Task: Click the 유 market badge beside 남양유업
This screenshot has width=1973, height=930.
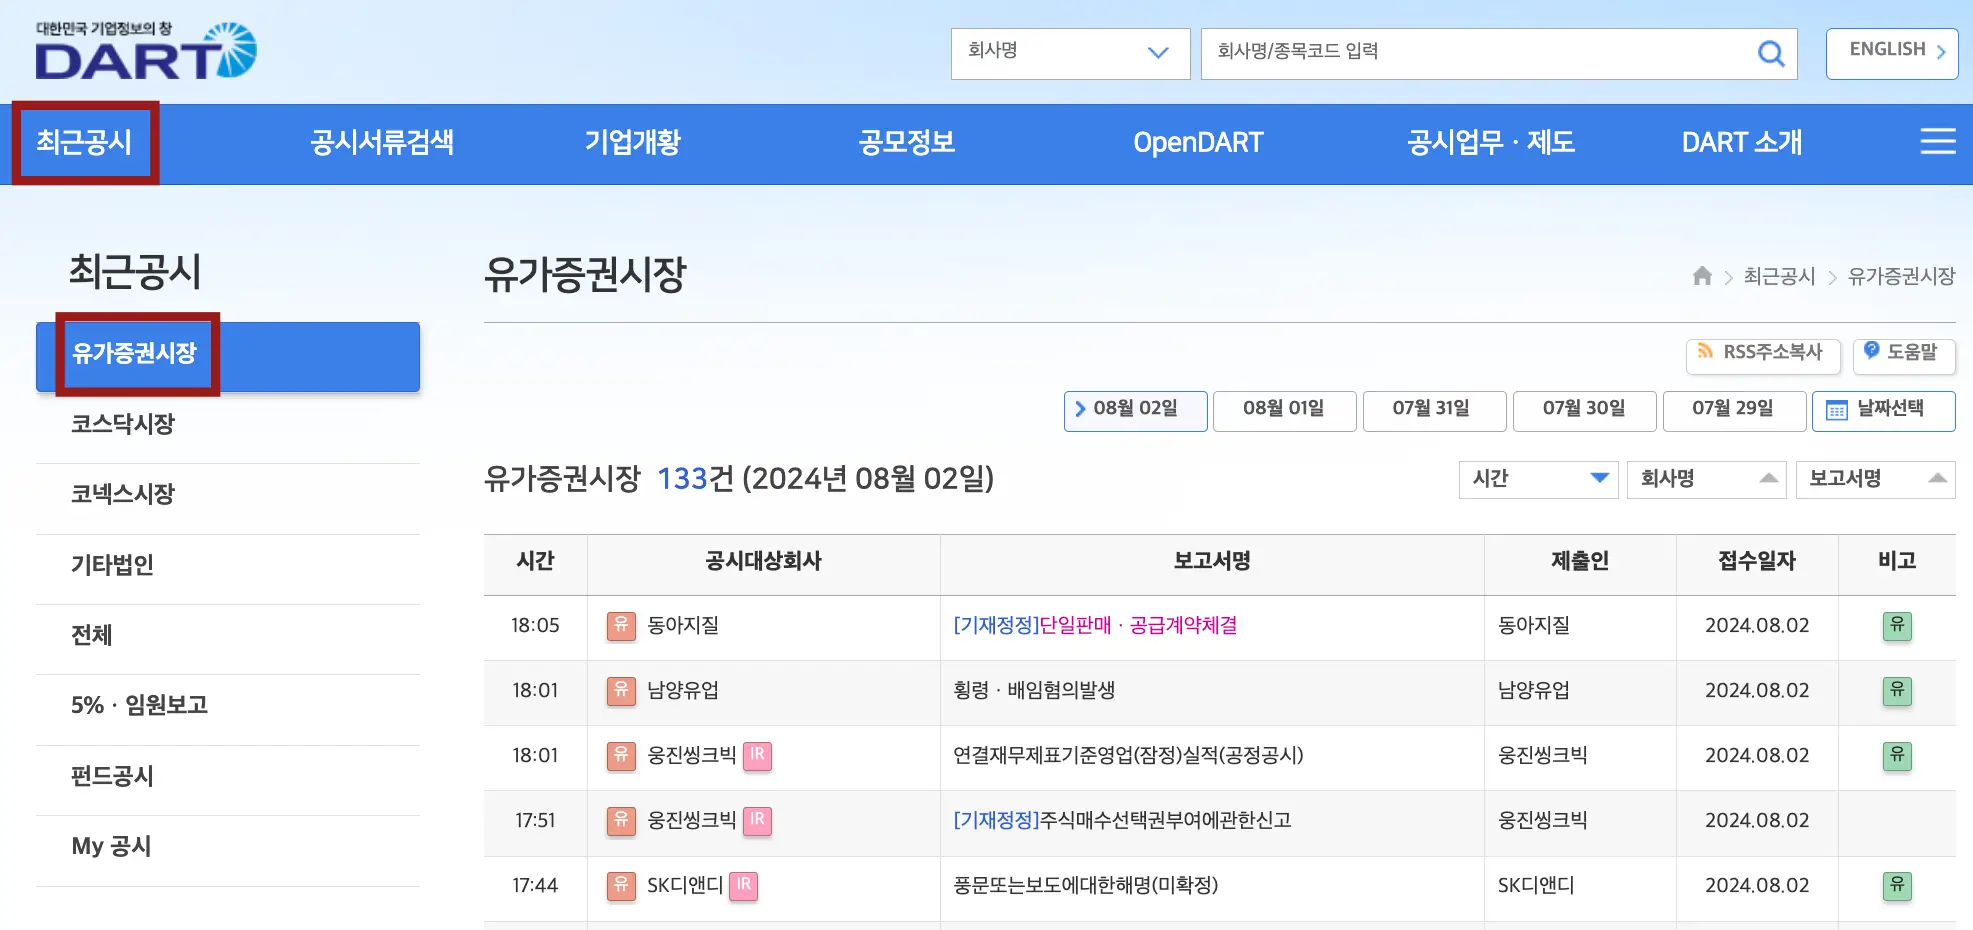Action: pyautogui.click(x=620, y=691)
